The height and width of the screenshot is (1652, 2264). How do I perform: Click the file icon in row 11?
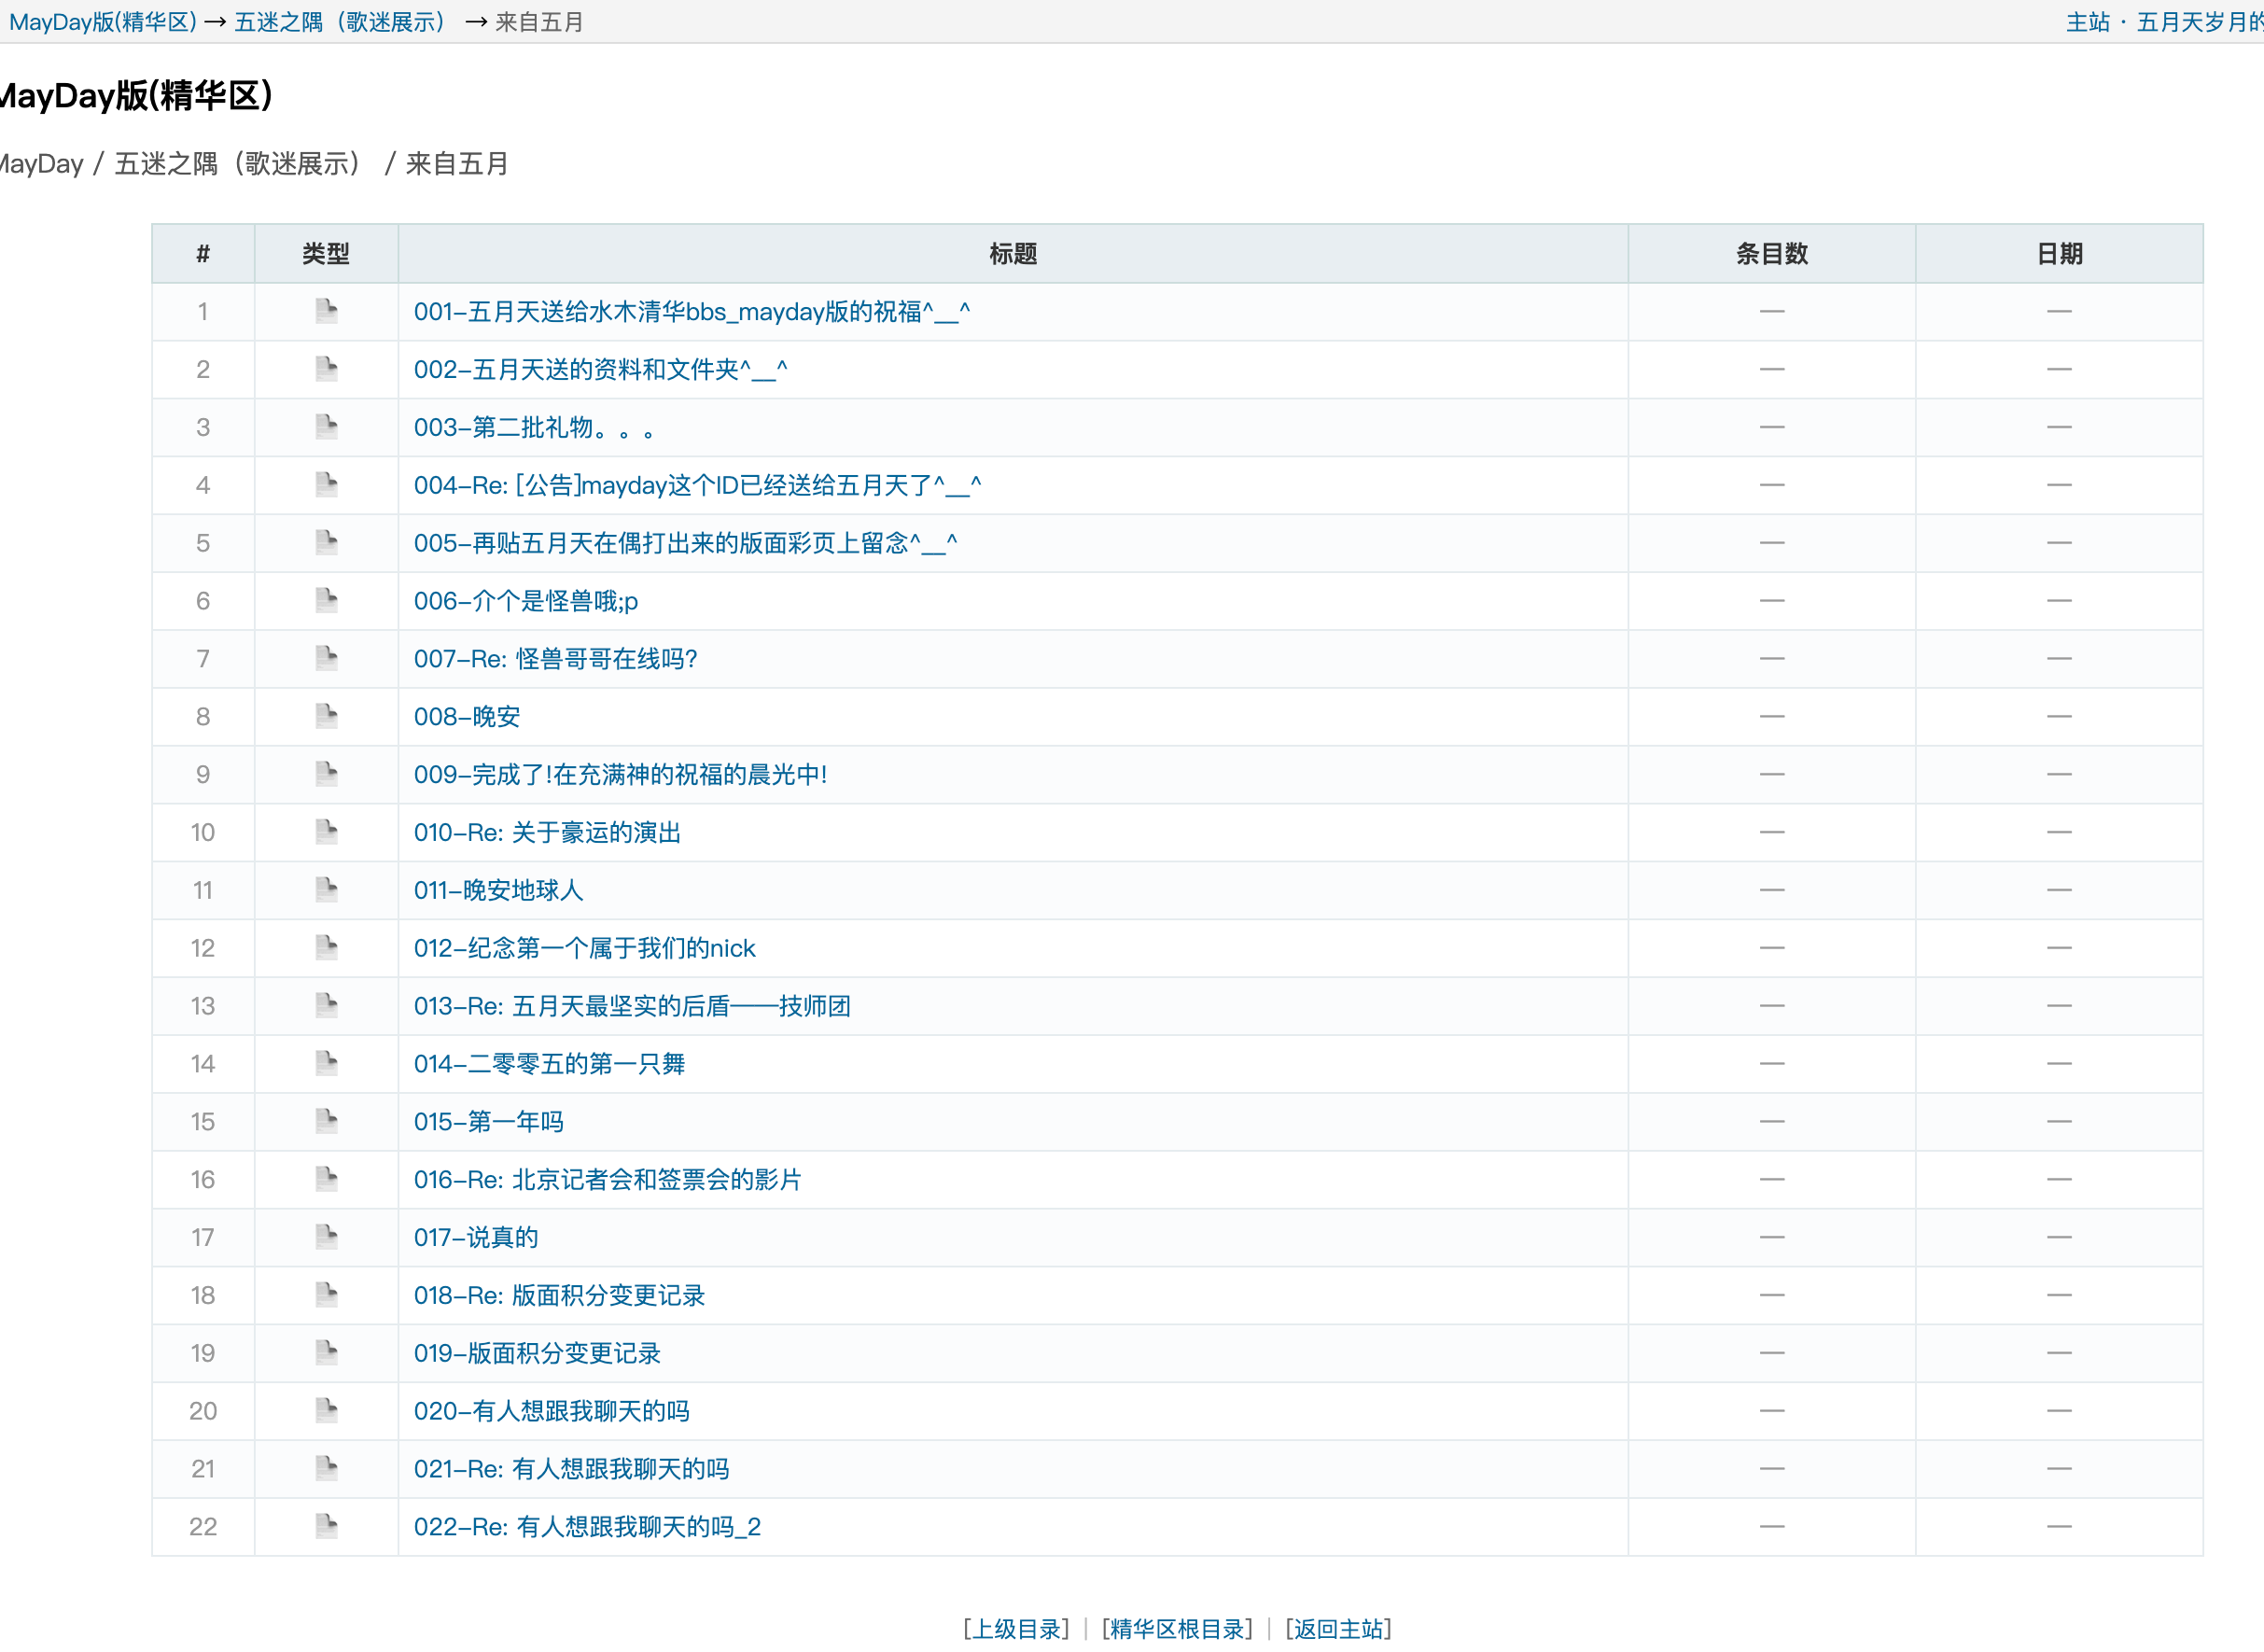326,890
